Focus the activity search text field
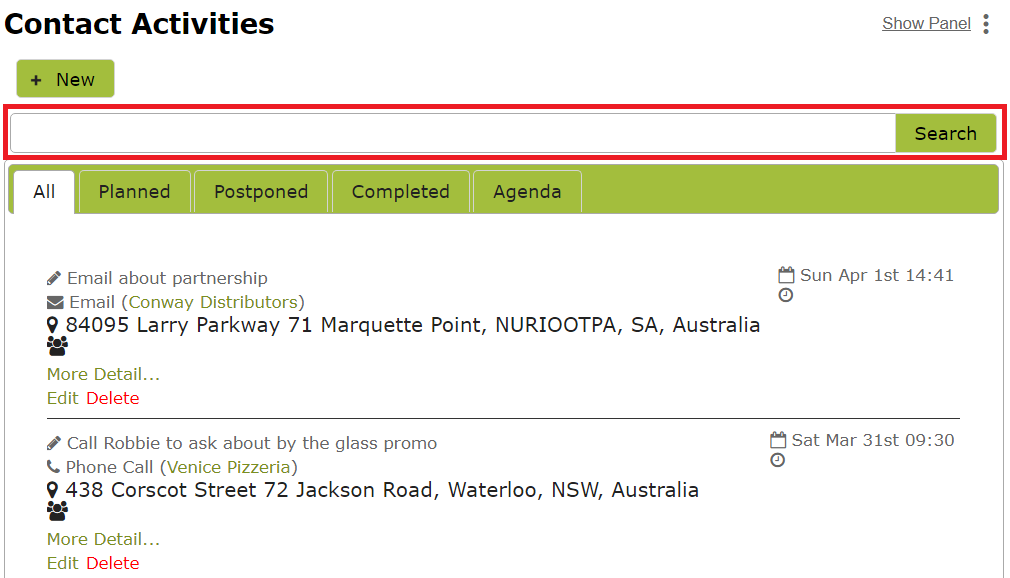 [453, 133]
